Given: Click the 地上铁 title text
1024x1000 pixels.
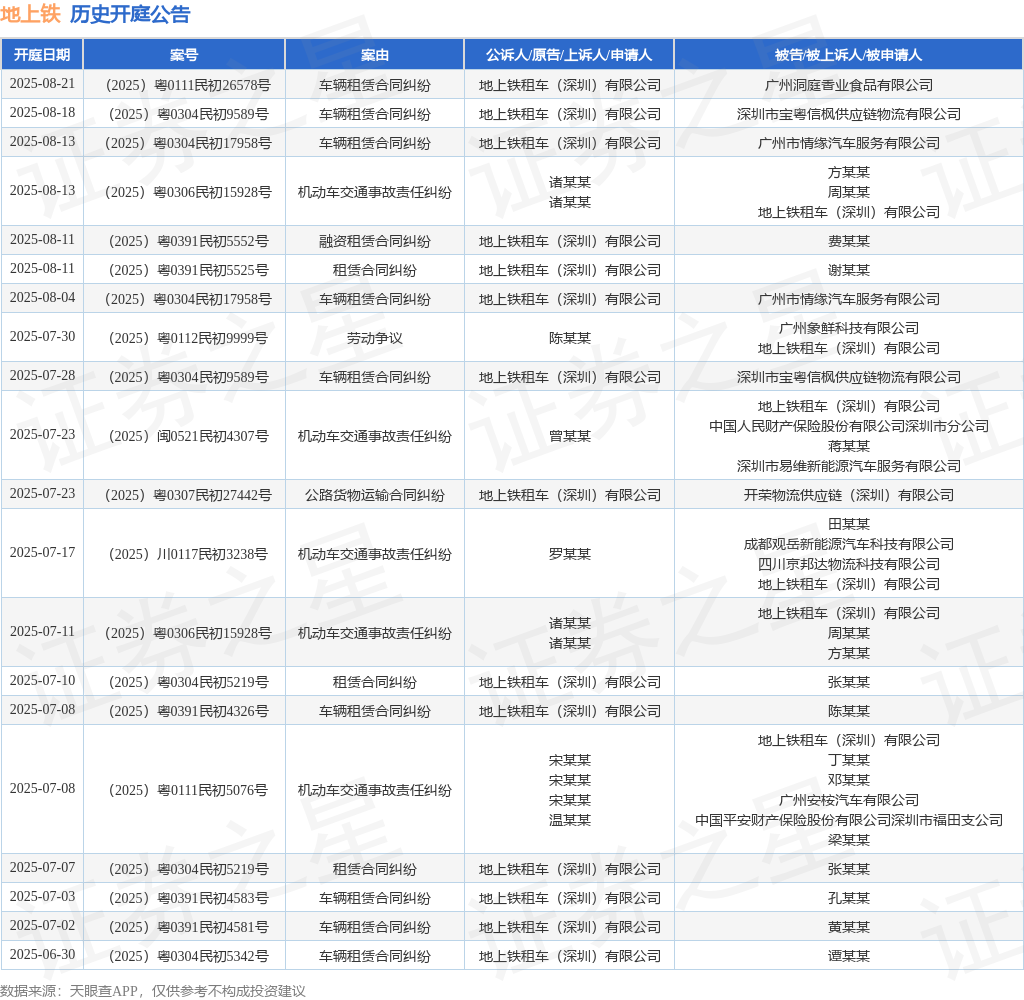Looking at the screenshot, I should pyautogui.click(x=31, y=14).
